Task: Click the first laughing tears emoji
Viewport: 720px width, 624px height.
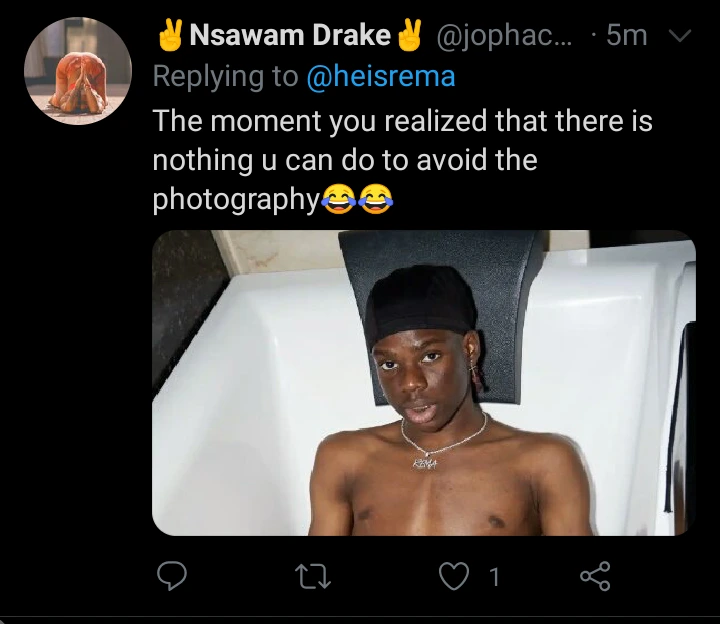Action: [339, 199]
